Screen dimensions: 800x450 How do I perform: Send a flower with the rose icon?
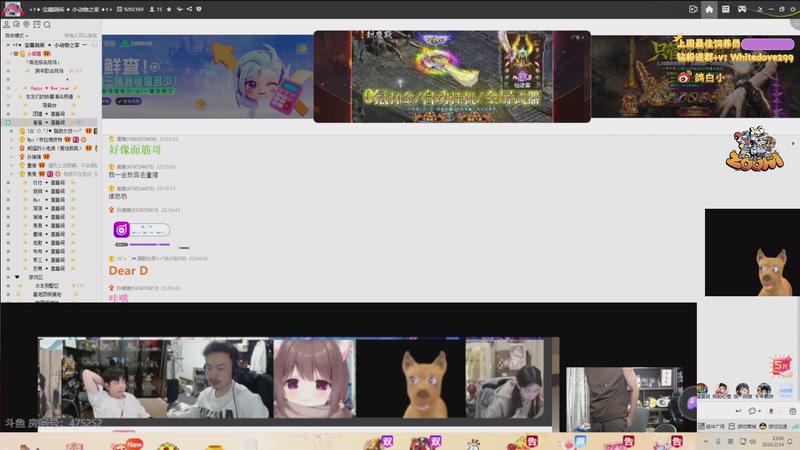click(x=771, y=411)
